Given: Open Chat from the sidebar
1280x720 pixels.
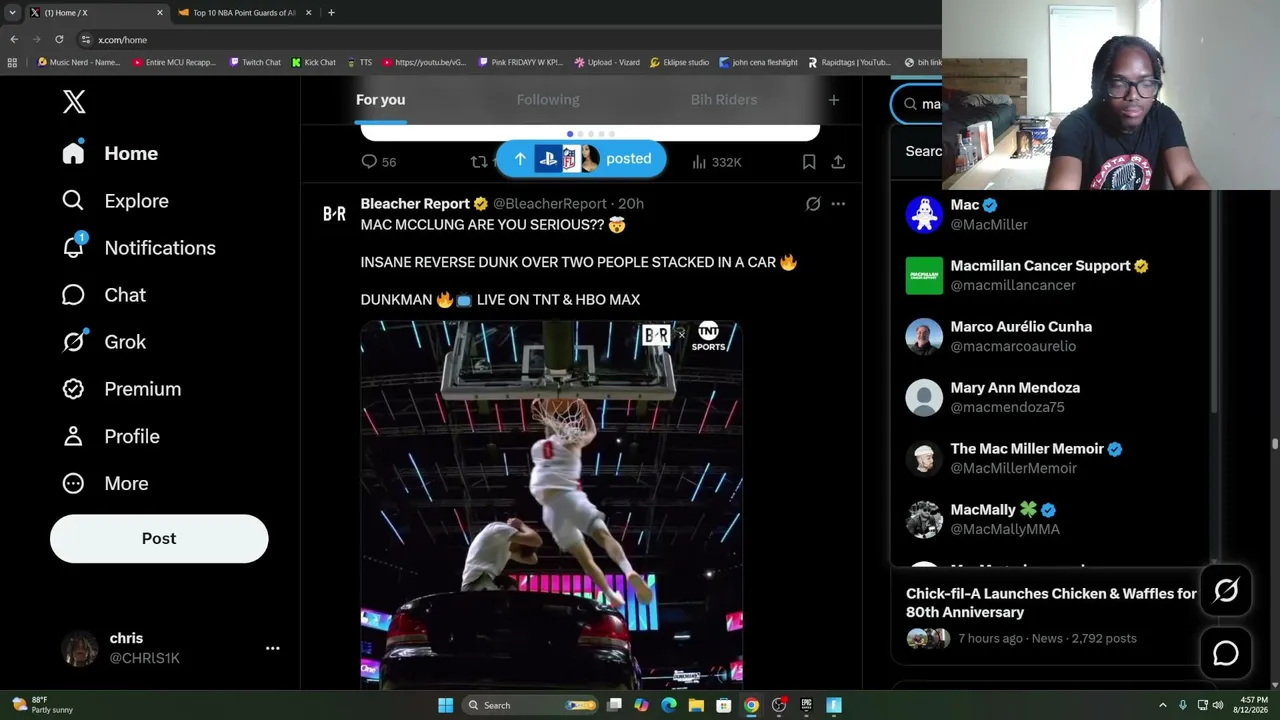Looking at the screenshot, I should coord(103,295).
